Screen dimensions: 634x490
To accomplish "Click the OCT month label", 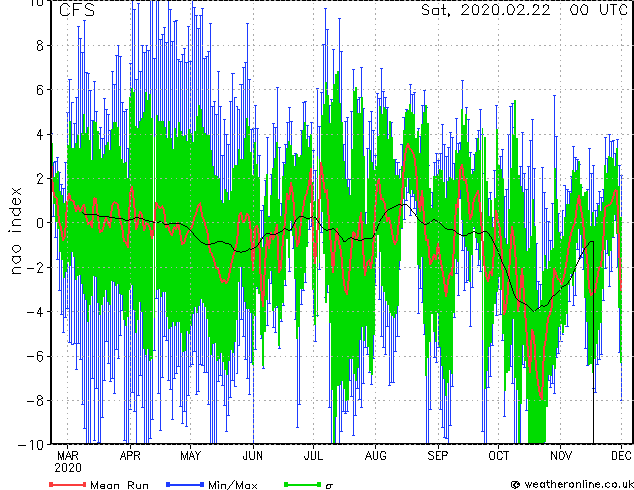I will 499,456.
